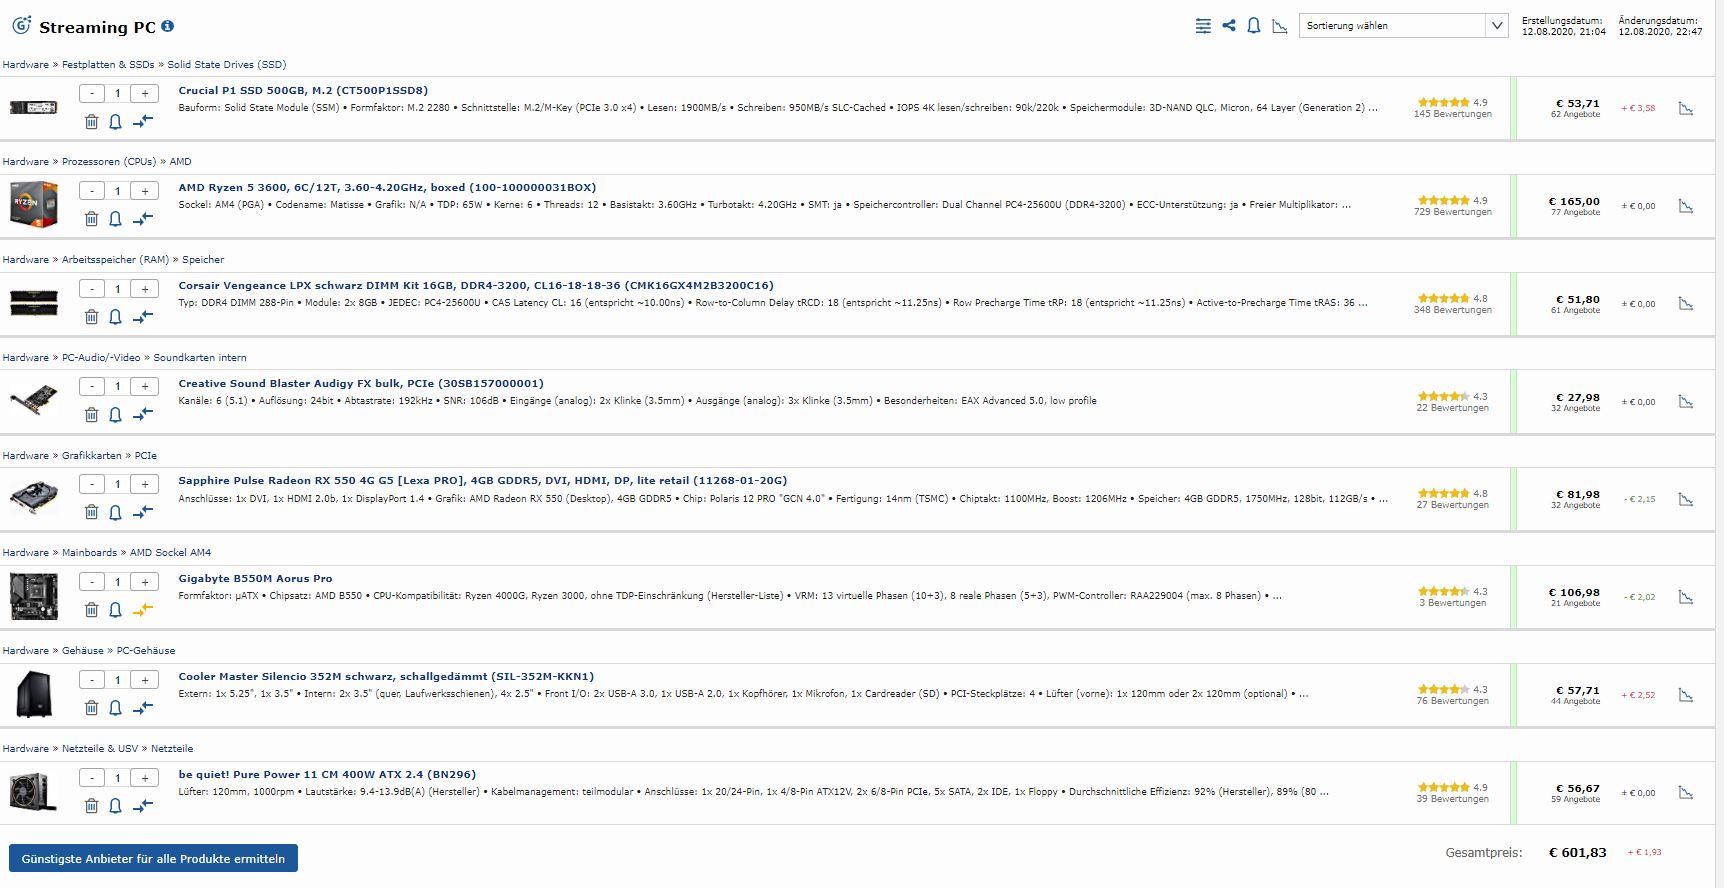Image resolution: width=1724 pixels, height=888 pixels.
Task: Open AMD Ryzen 5 3600 product link
Action: tap(387, 187)
